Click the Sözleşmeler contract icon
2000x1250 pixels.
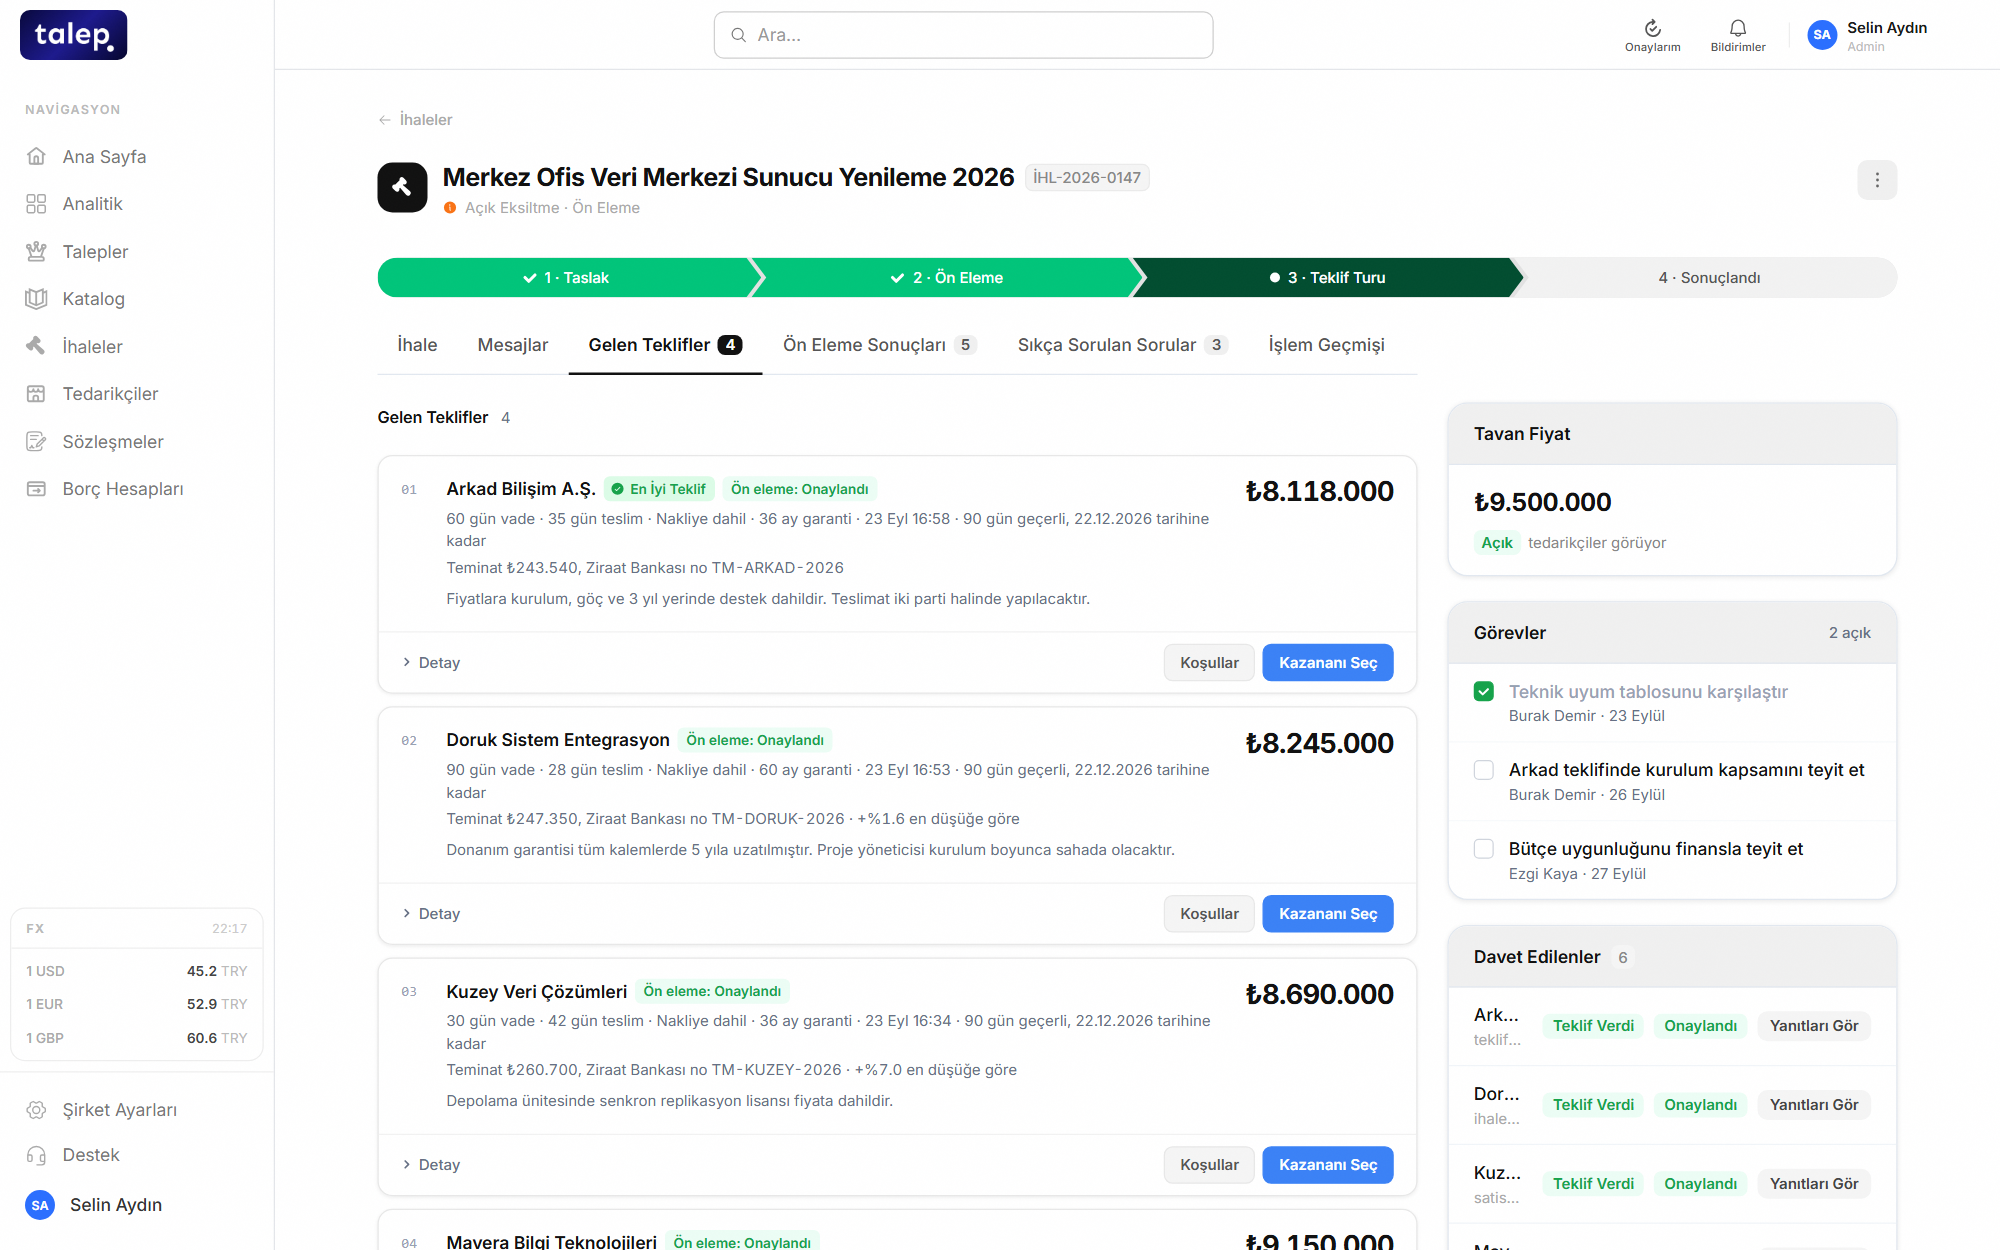tap(36, 441)
